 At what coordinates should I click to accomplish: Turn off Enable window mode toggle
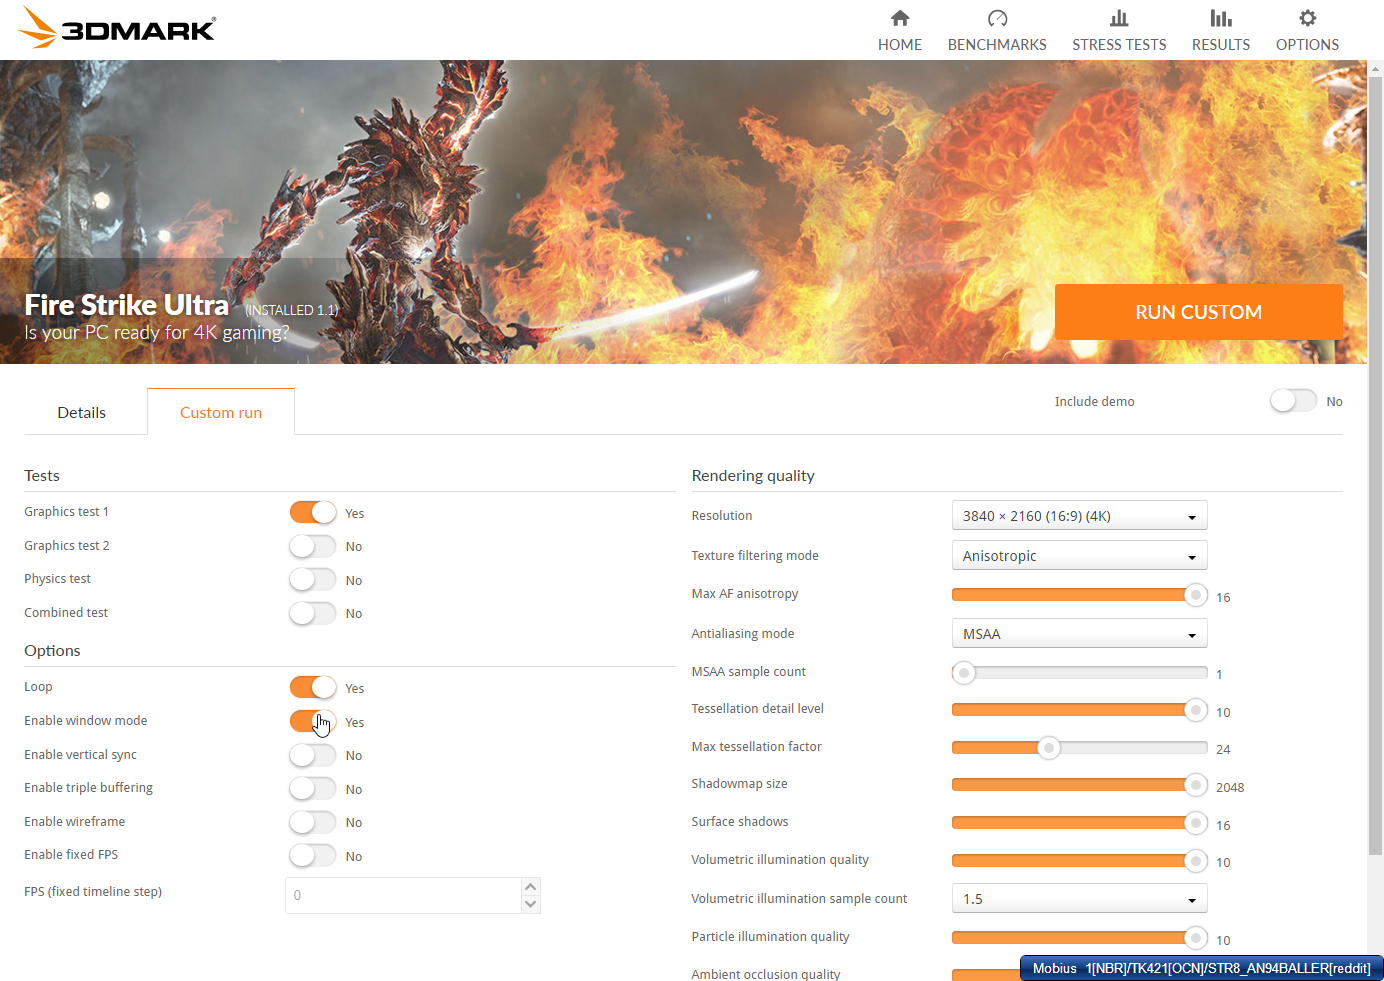click(313, 721)
